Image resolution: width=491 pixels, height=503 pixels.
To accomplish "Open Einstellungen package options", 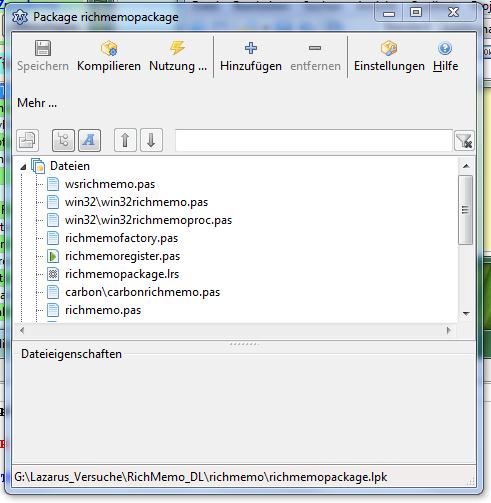I will click(x=389, y=48).
